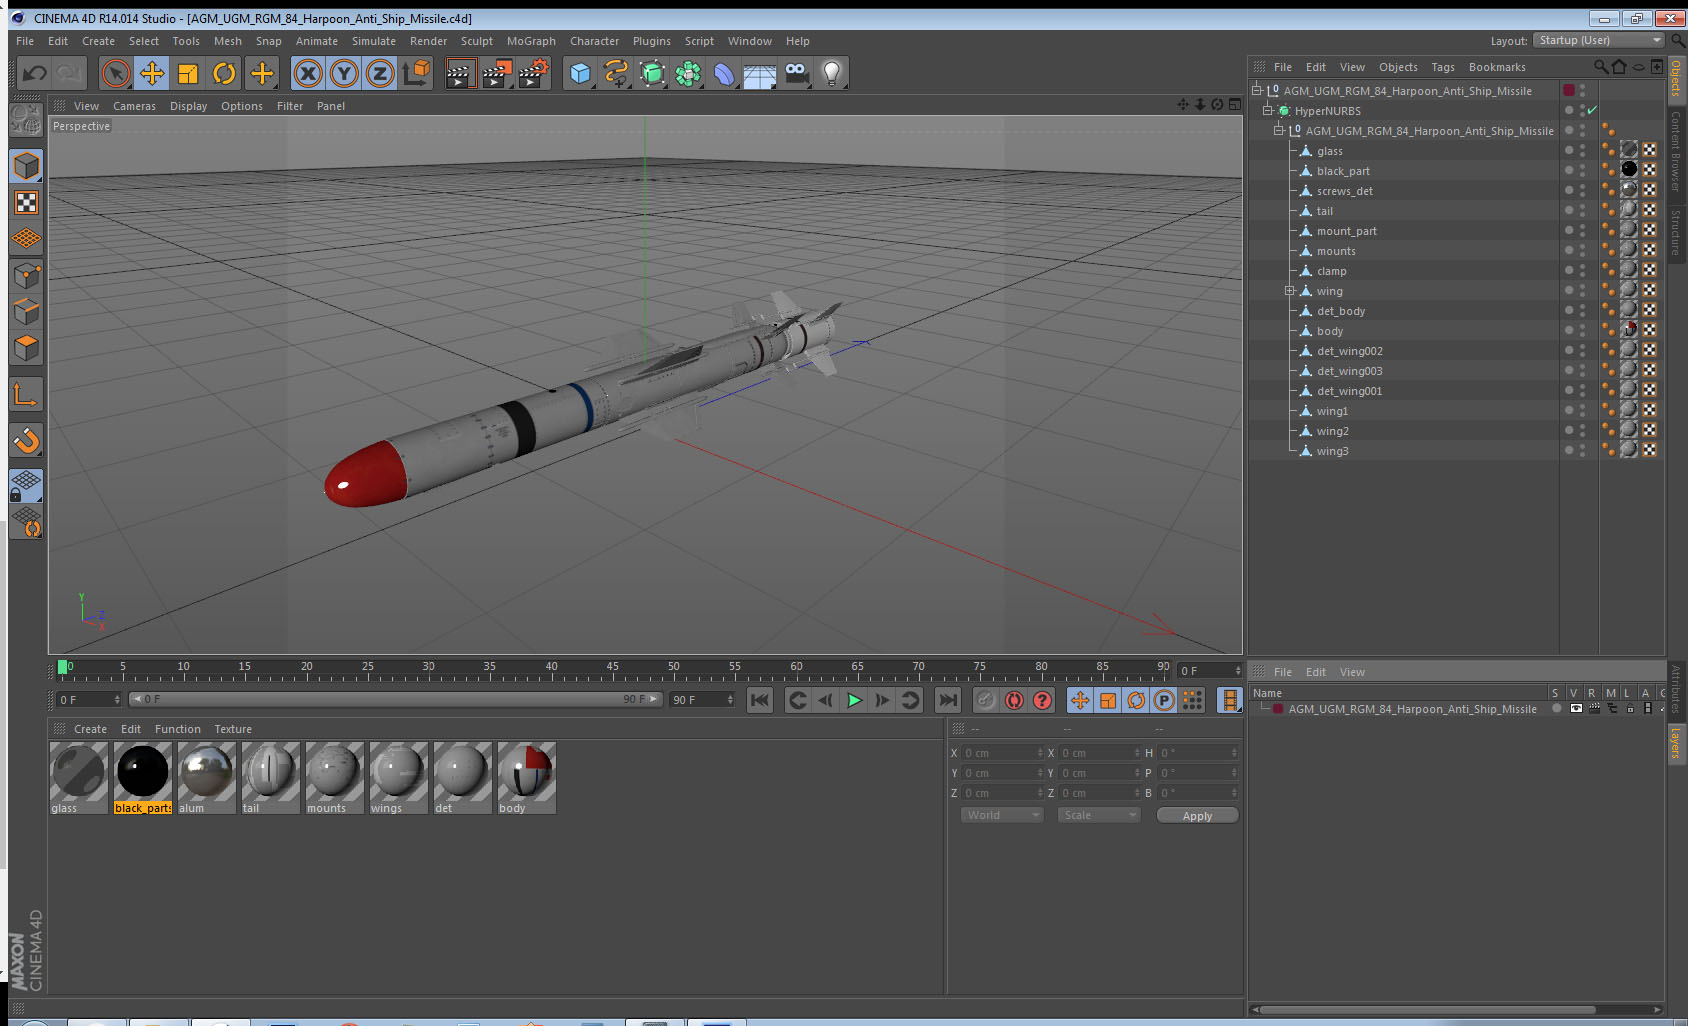
Task: Select the det_wing002 object in tree
Action: click(1349, 351)
